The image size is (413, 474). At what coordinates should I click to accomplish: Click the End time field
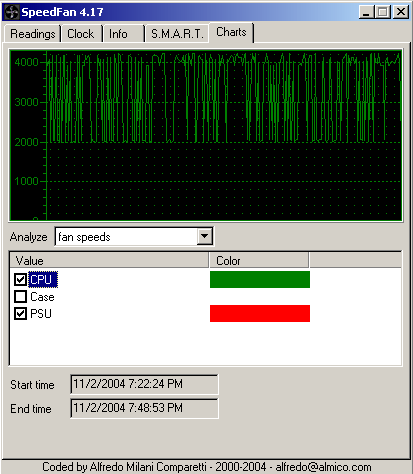[x=144, y=408]
